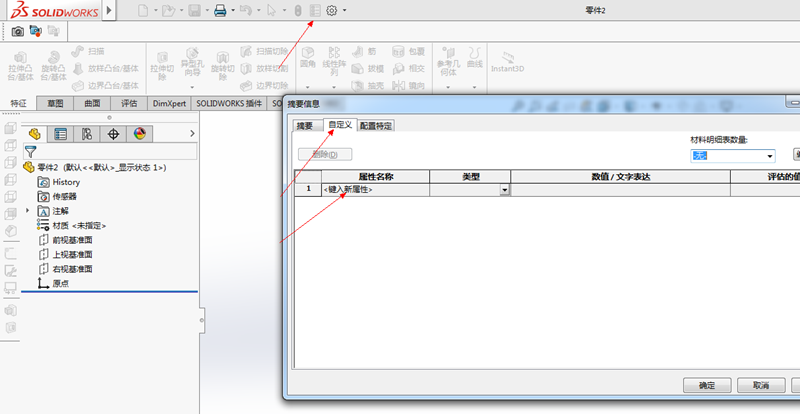Click 筋 rib tool
Screen dimensions: 800x414
[x=364, y=51]
